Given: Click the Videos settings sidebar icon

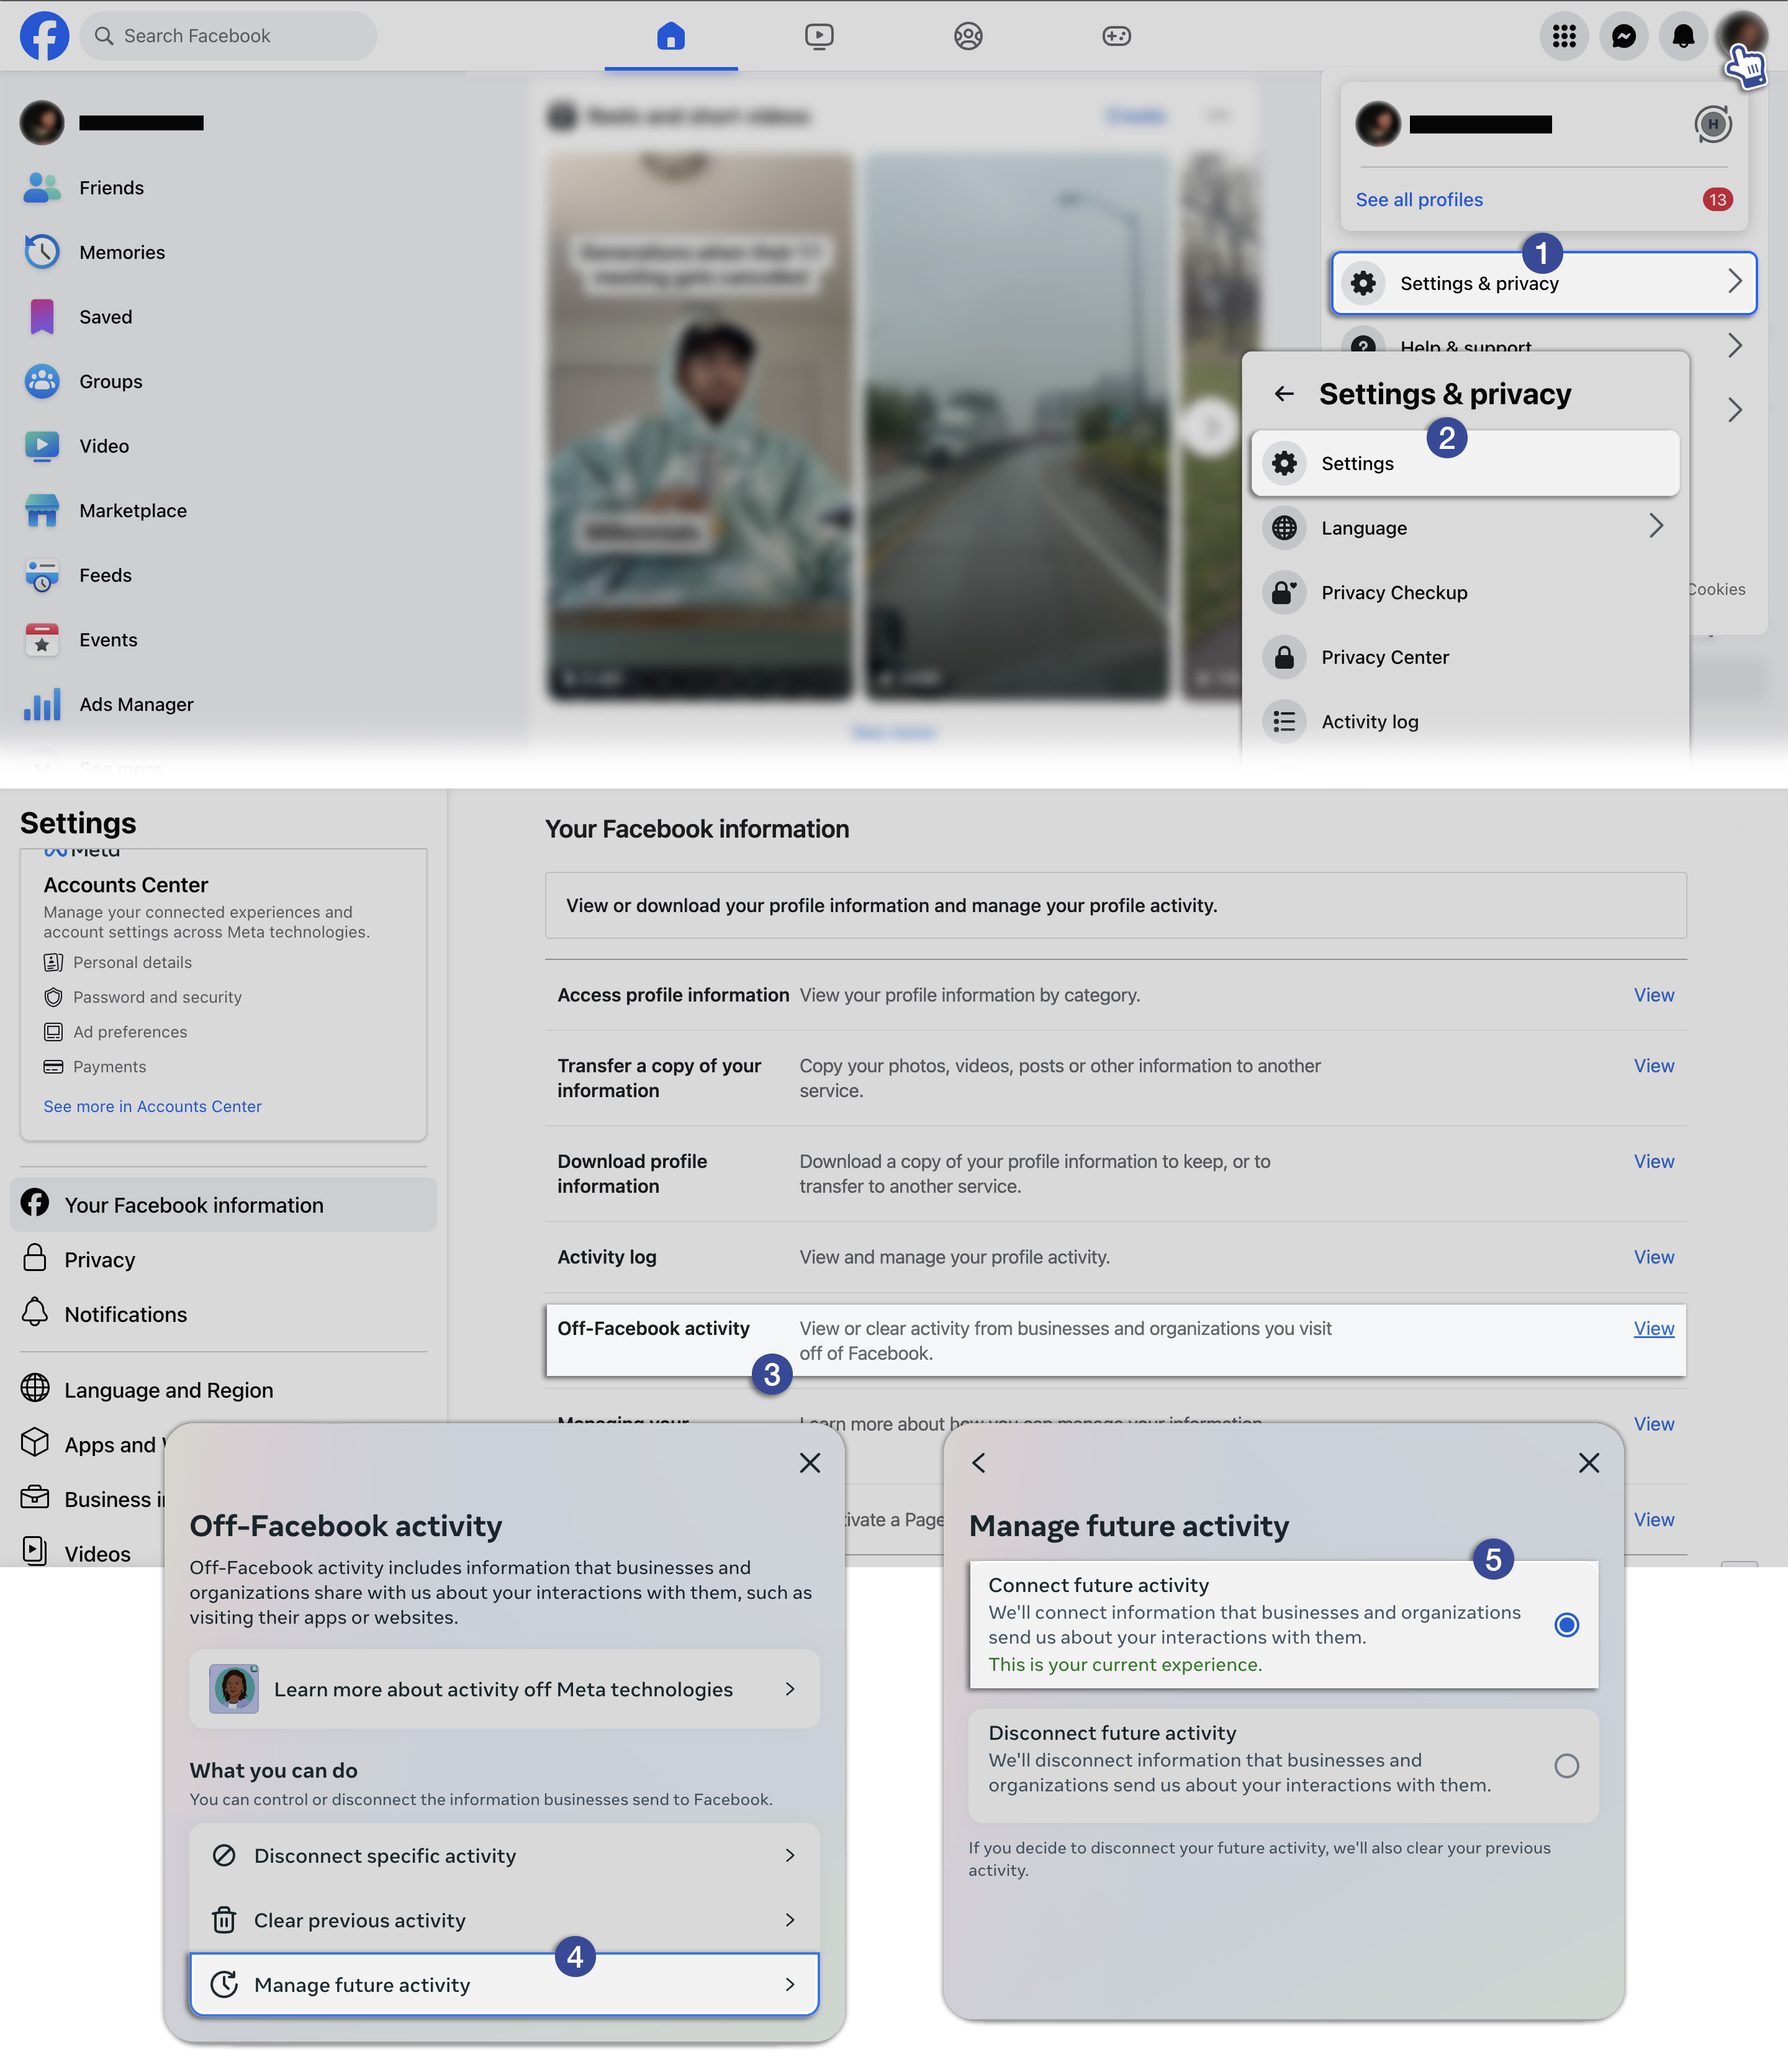Looking at the screenshot, I should tap(35, 1552).
